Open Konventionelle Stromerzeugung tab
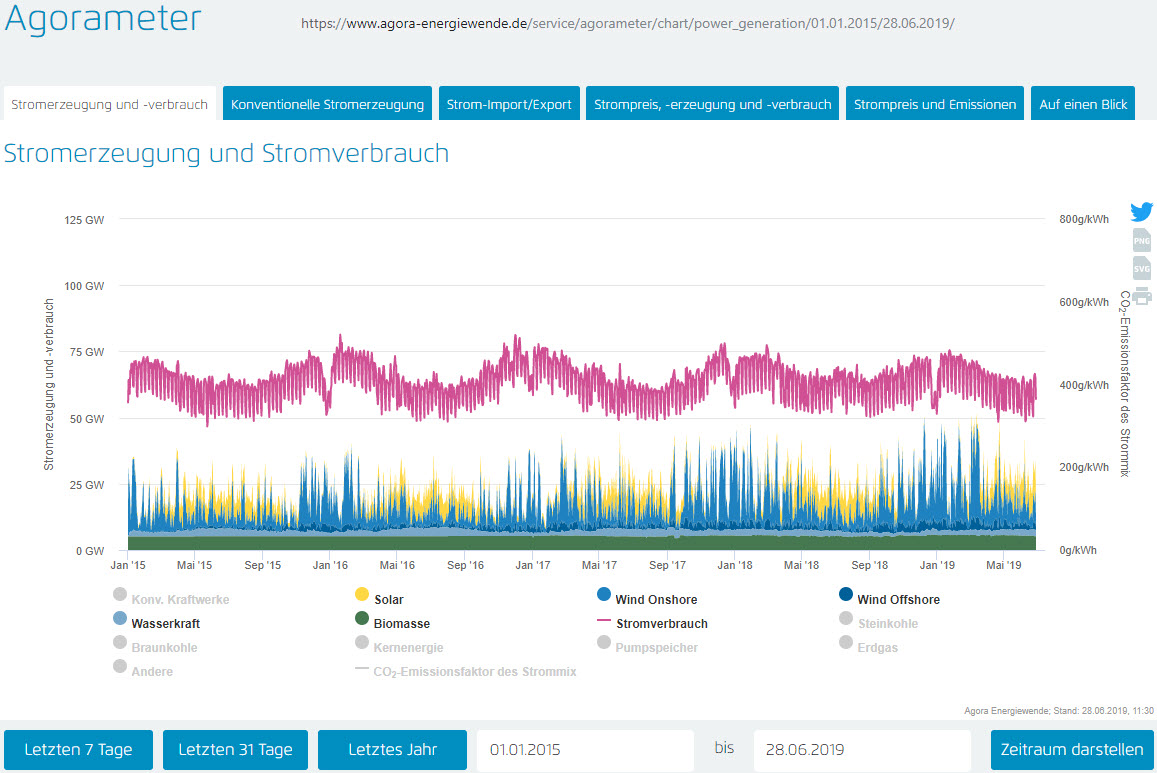 [327, 104]
